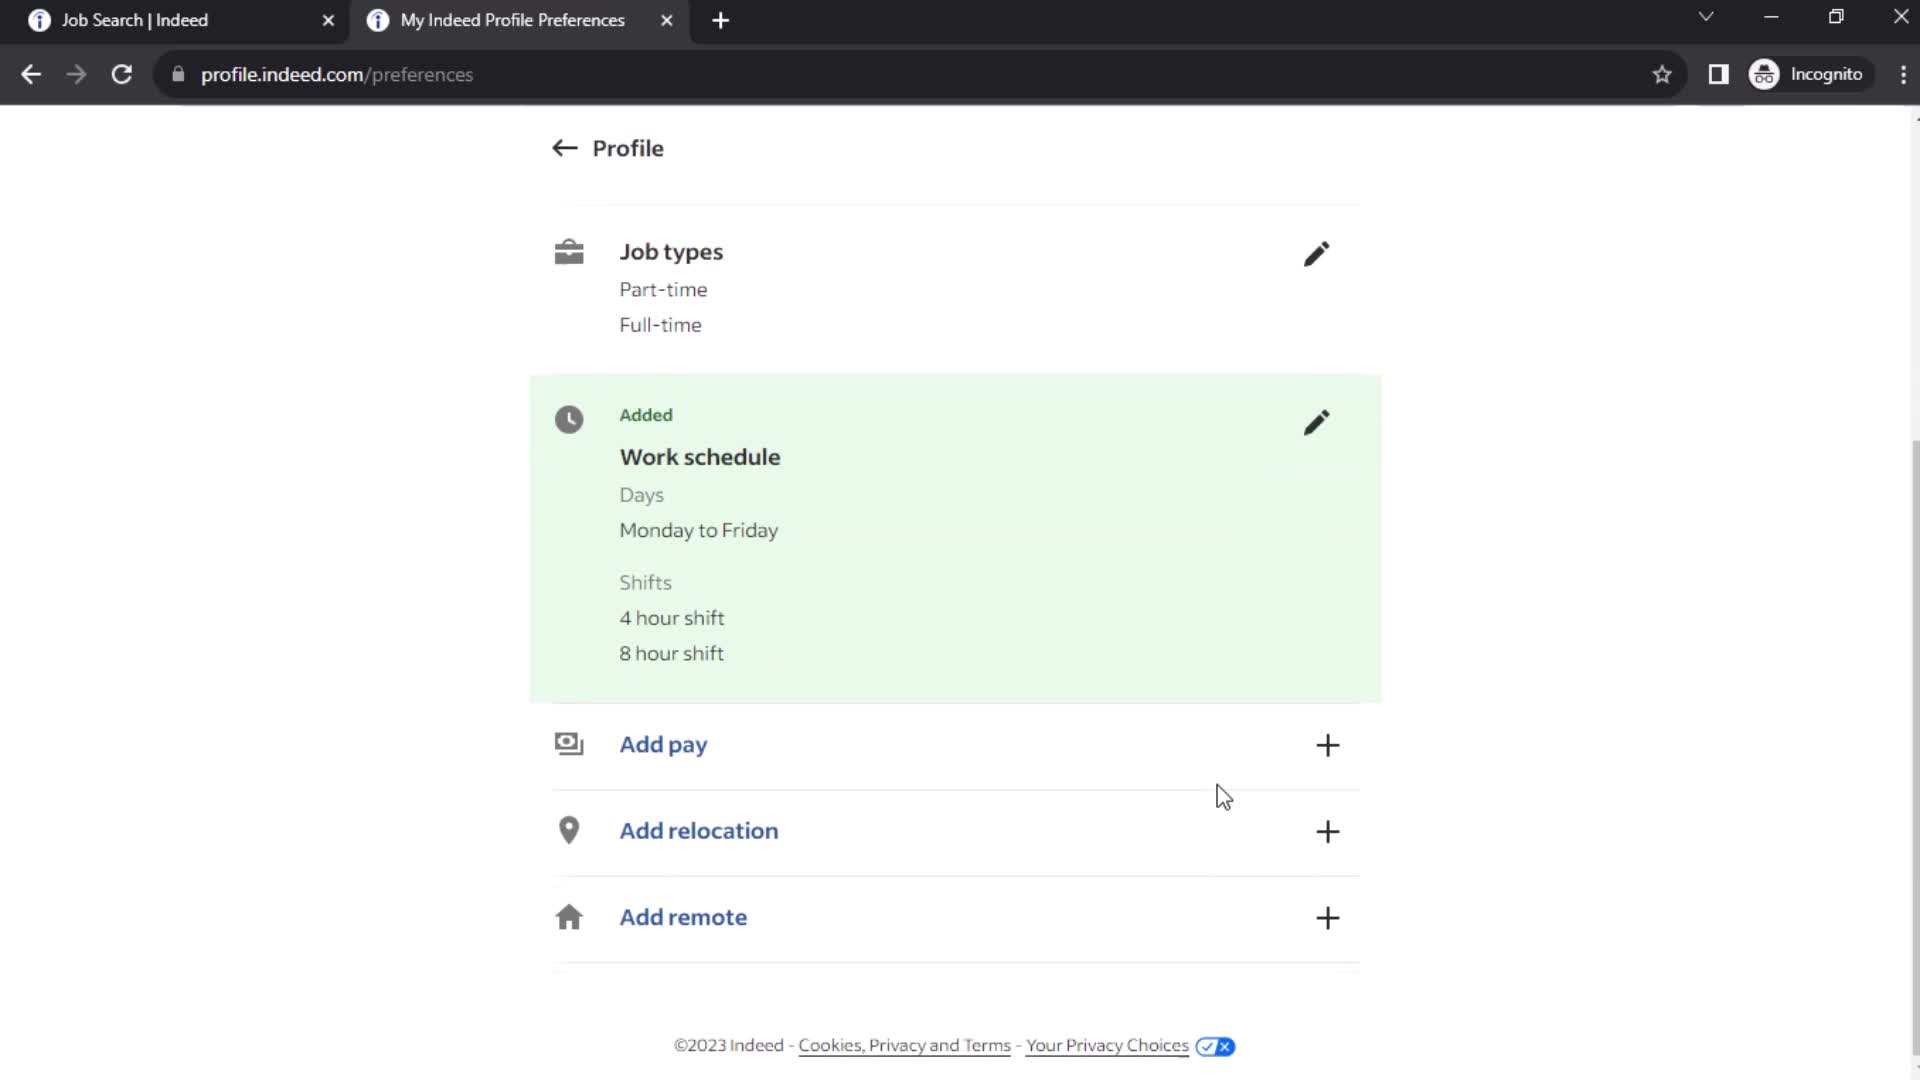The image size is (1920, 1080).
Task: Click the Cookies, Privacy and Terms link
Action: coord(905,1046)
